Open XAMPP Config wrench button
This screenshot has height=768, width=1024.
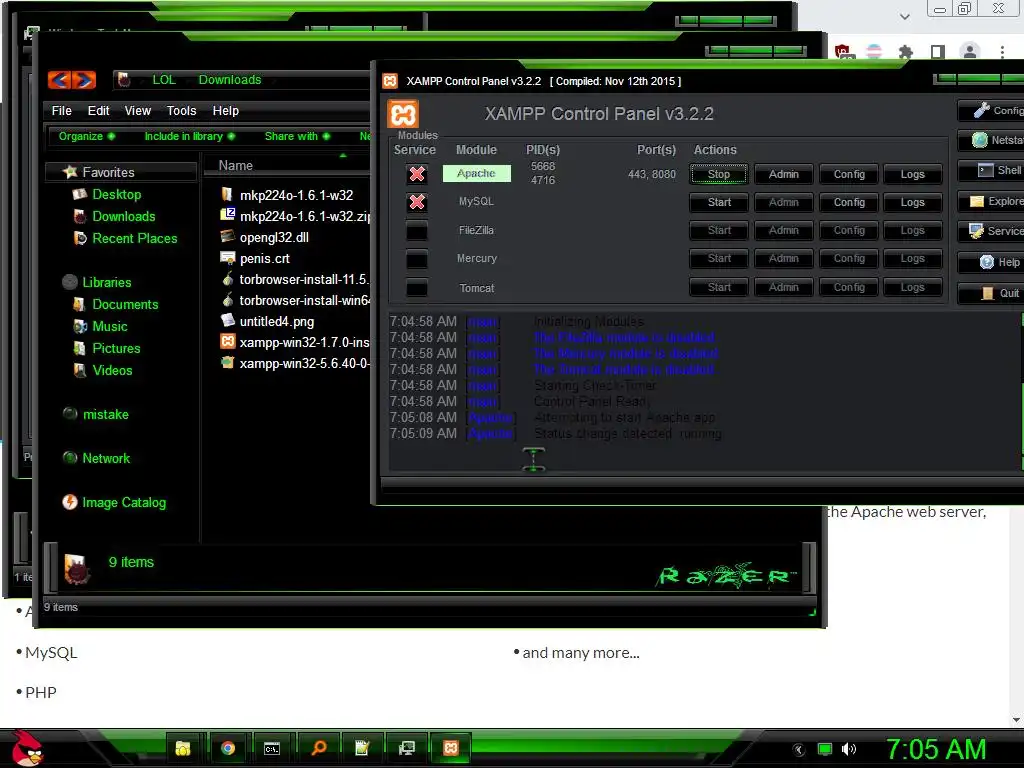pyautogui.click(x=991, y=110)
